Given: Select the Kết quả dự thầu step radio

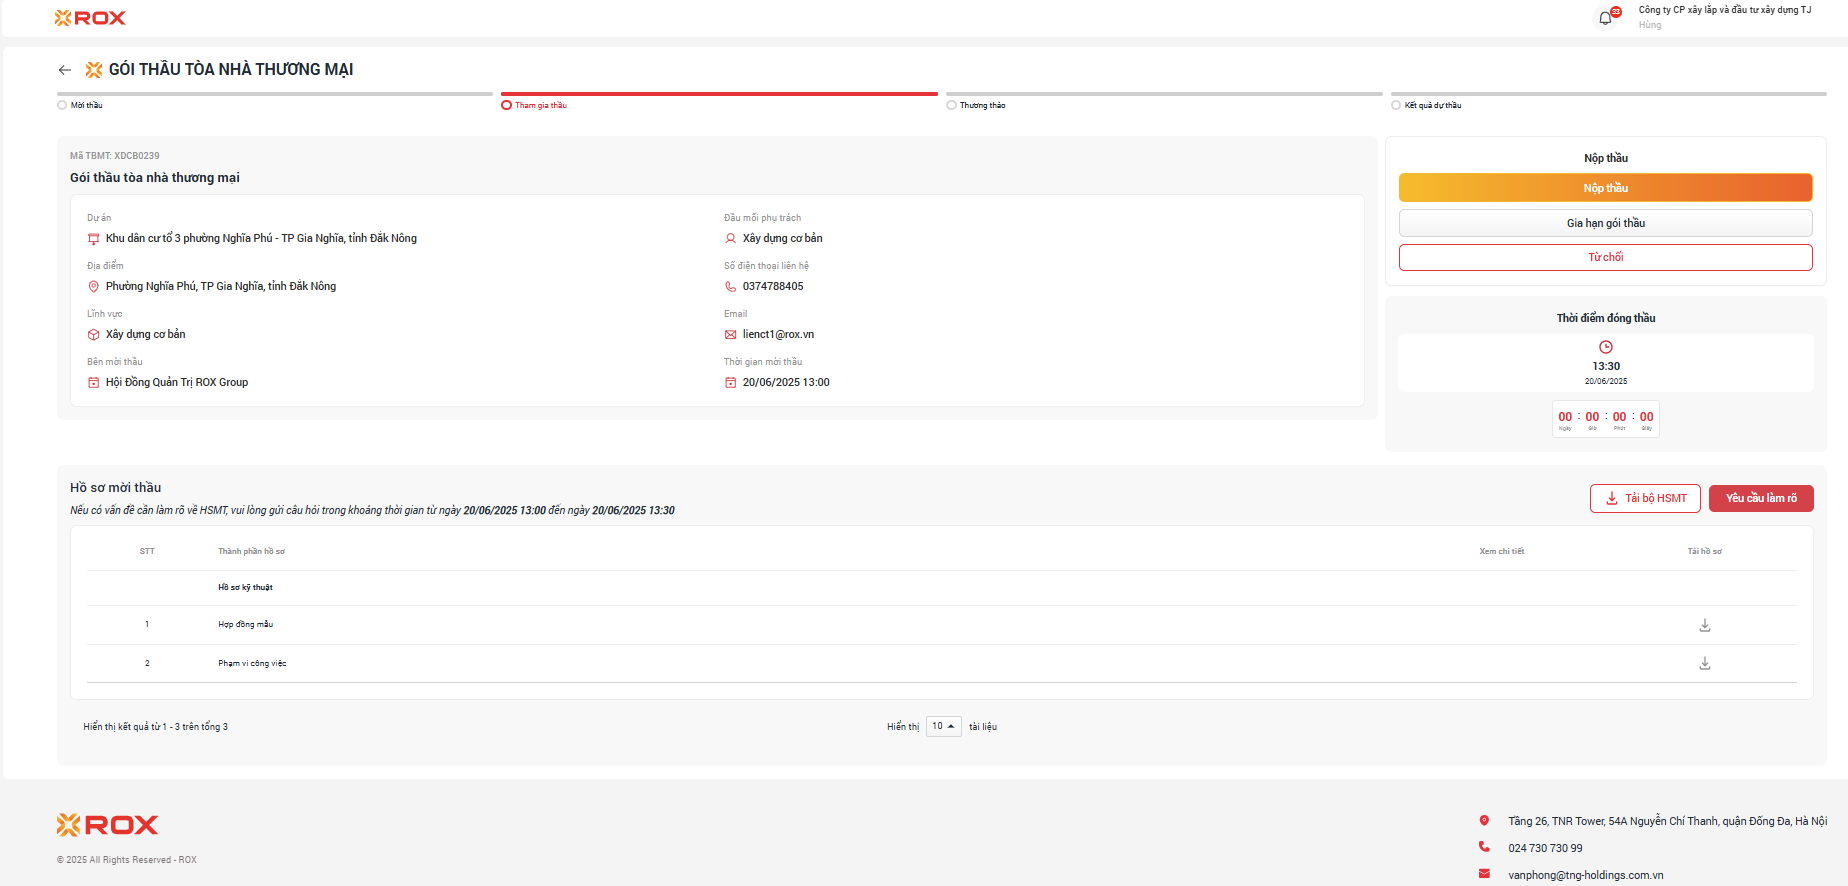Looking at the screenshot, I should pos(1396,105).
